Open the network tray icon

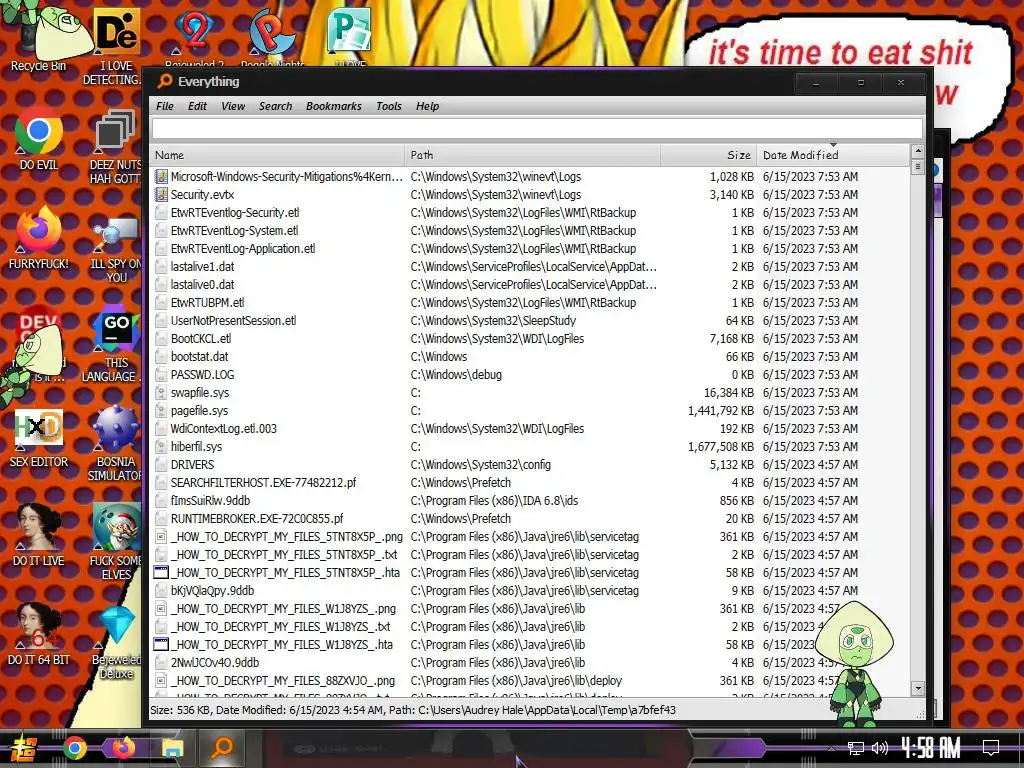(856, 748)
